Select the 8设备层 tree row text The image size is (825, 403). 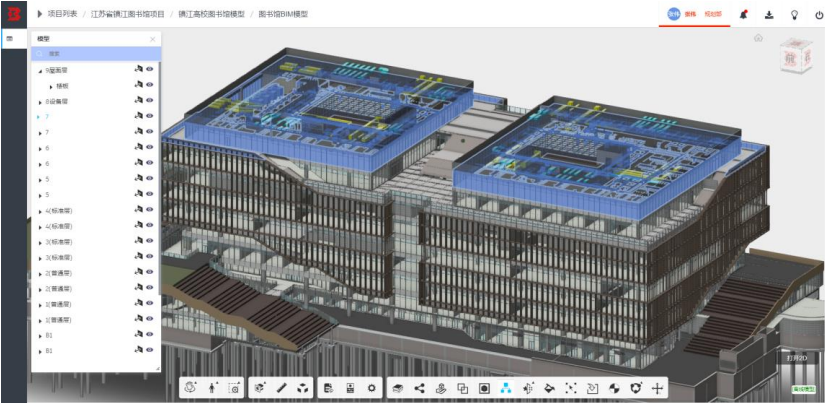click(56, 101)
